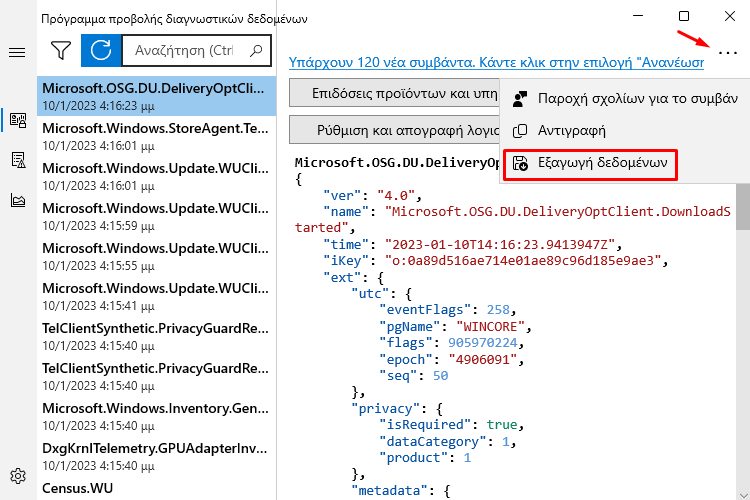Click Επιδόσεις προϊόντων και υπηρεσιών button
This screenshot has height=500, width=750.
(x=394, y=93)
